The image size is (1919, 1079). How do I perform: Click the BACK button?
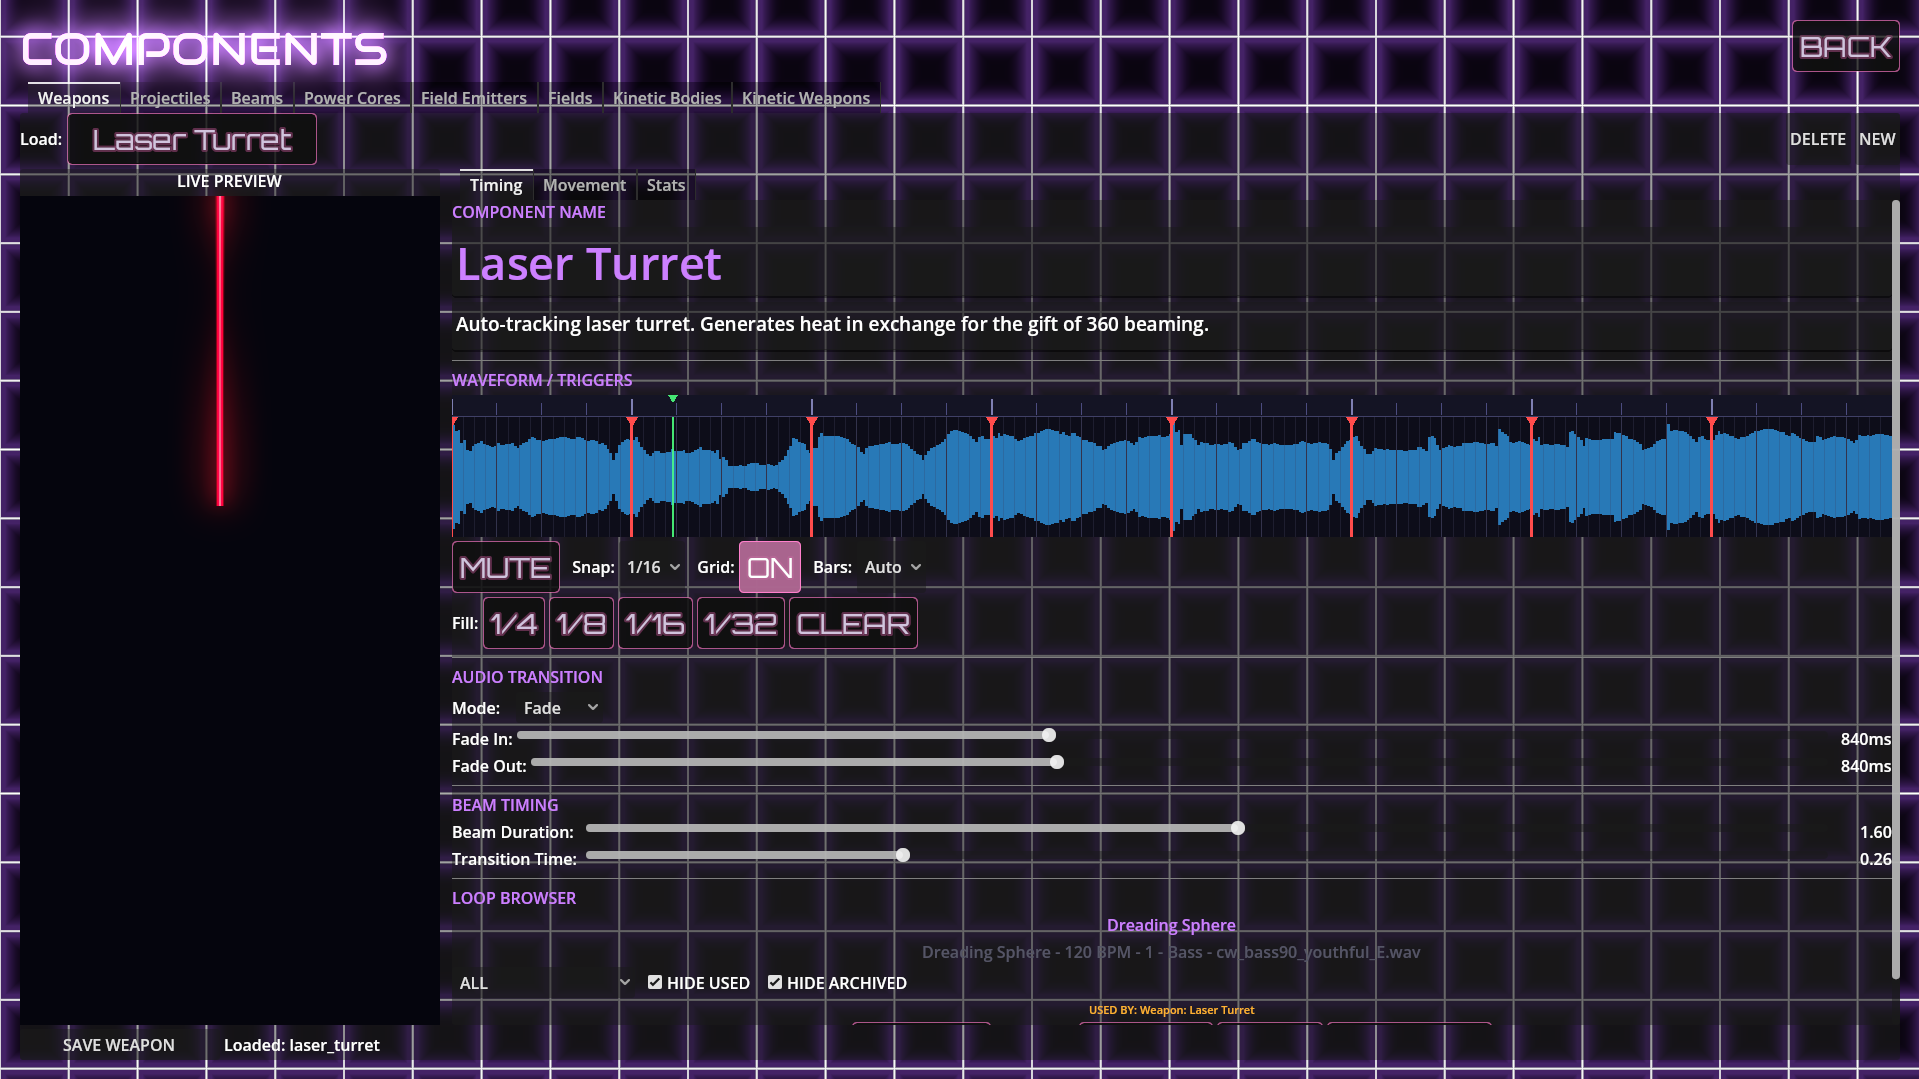click(x=1845, y=47)
